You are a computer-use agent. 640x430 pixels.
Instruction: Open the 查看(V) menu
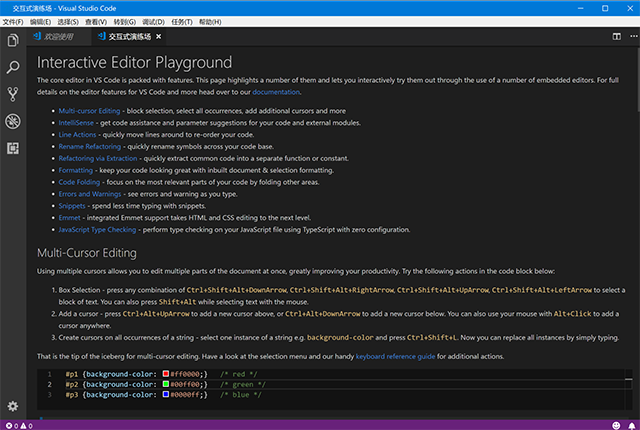tap(97, 21)
